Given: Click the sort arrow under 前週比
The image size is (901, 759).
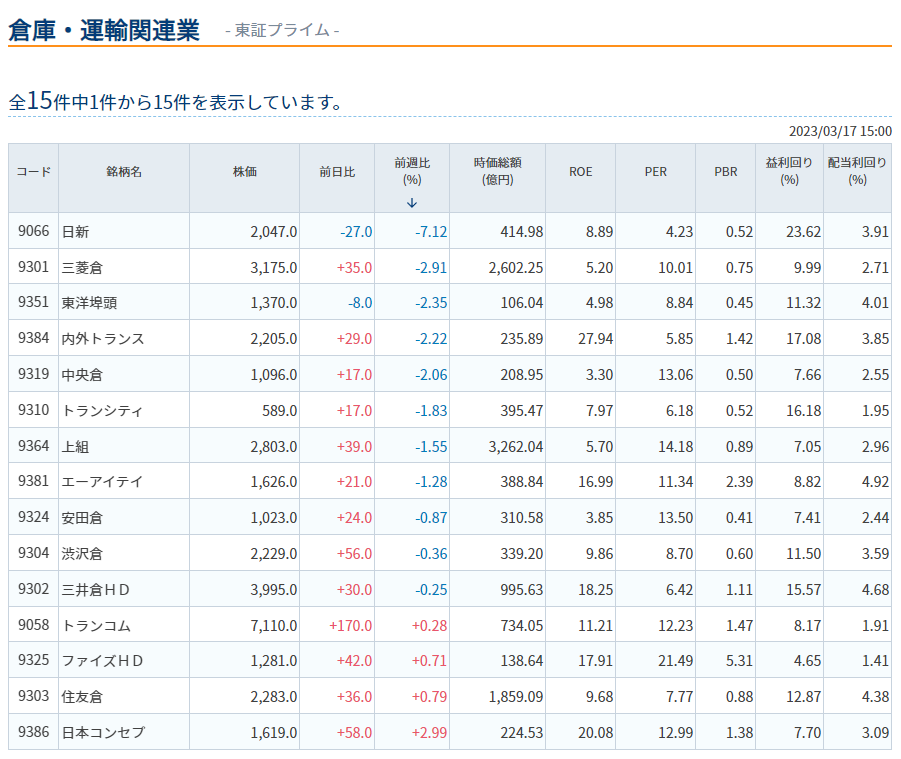Looking at the screenshot, I should [411, 203].
